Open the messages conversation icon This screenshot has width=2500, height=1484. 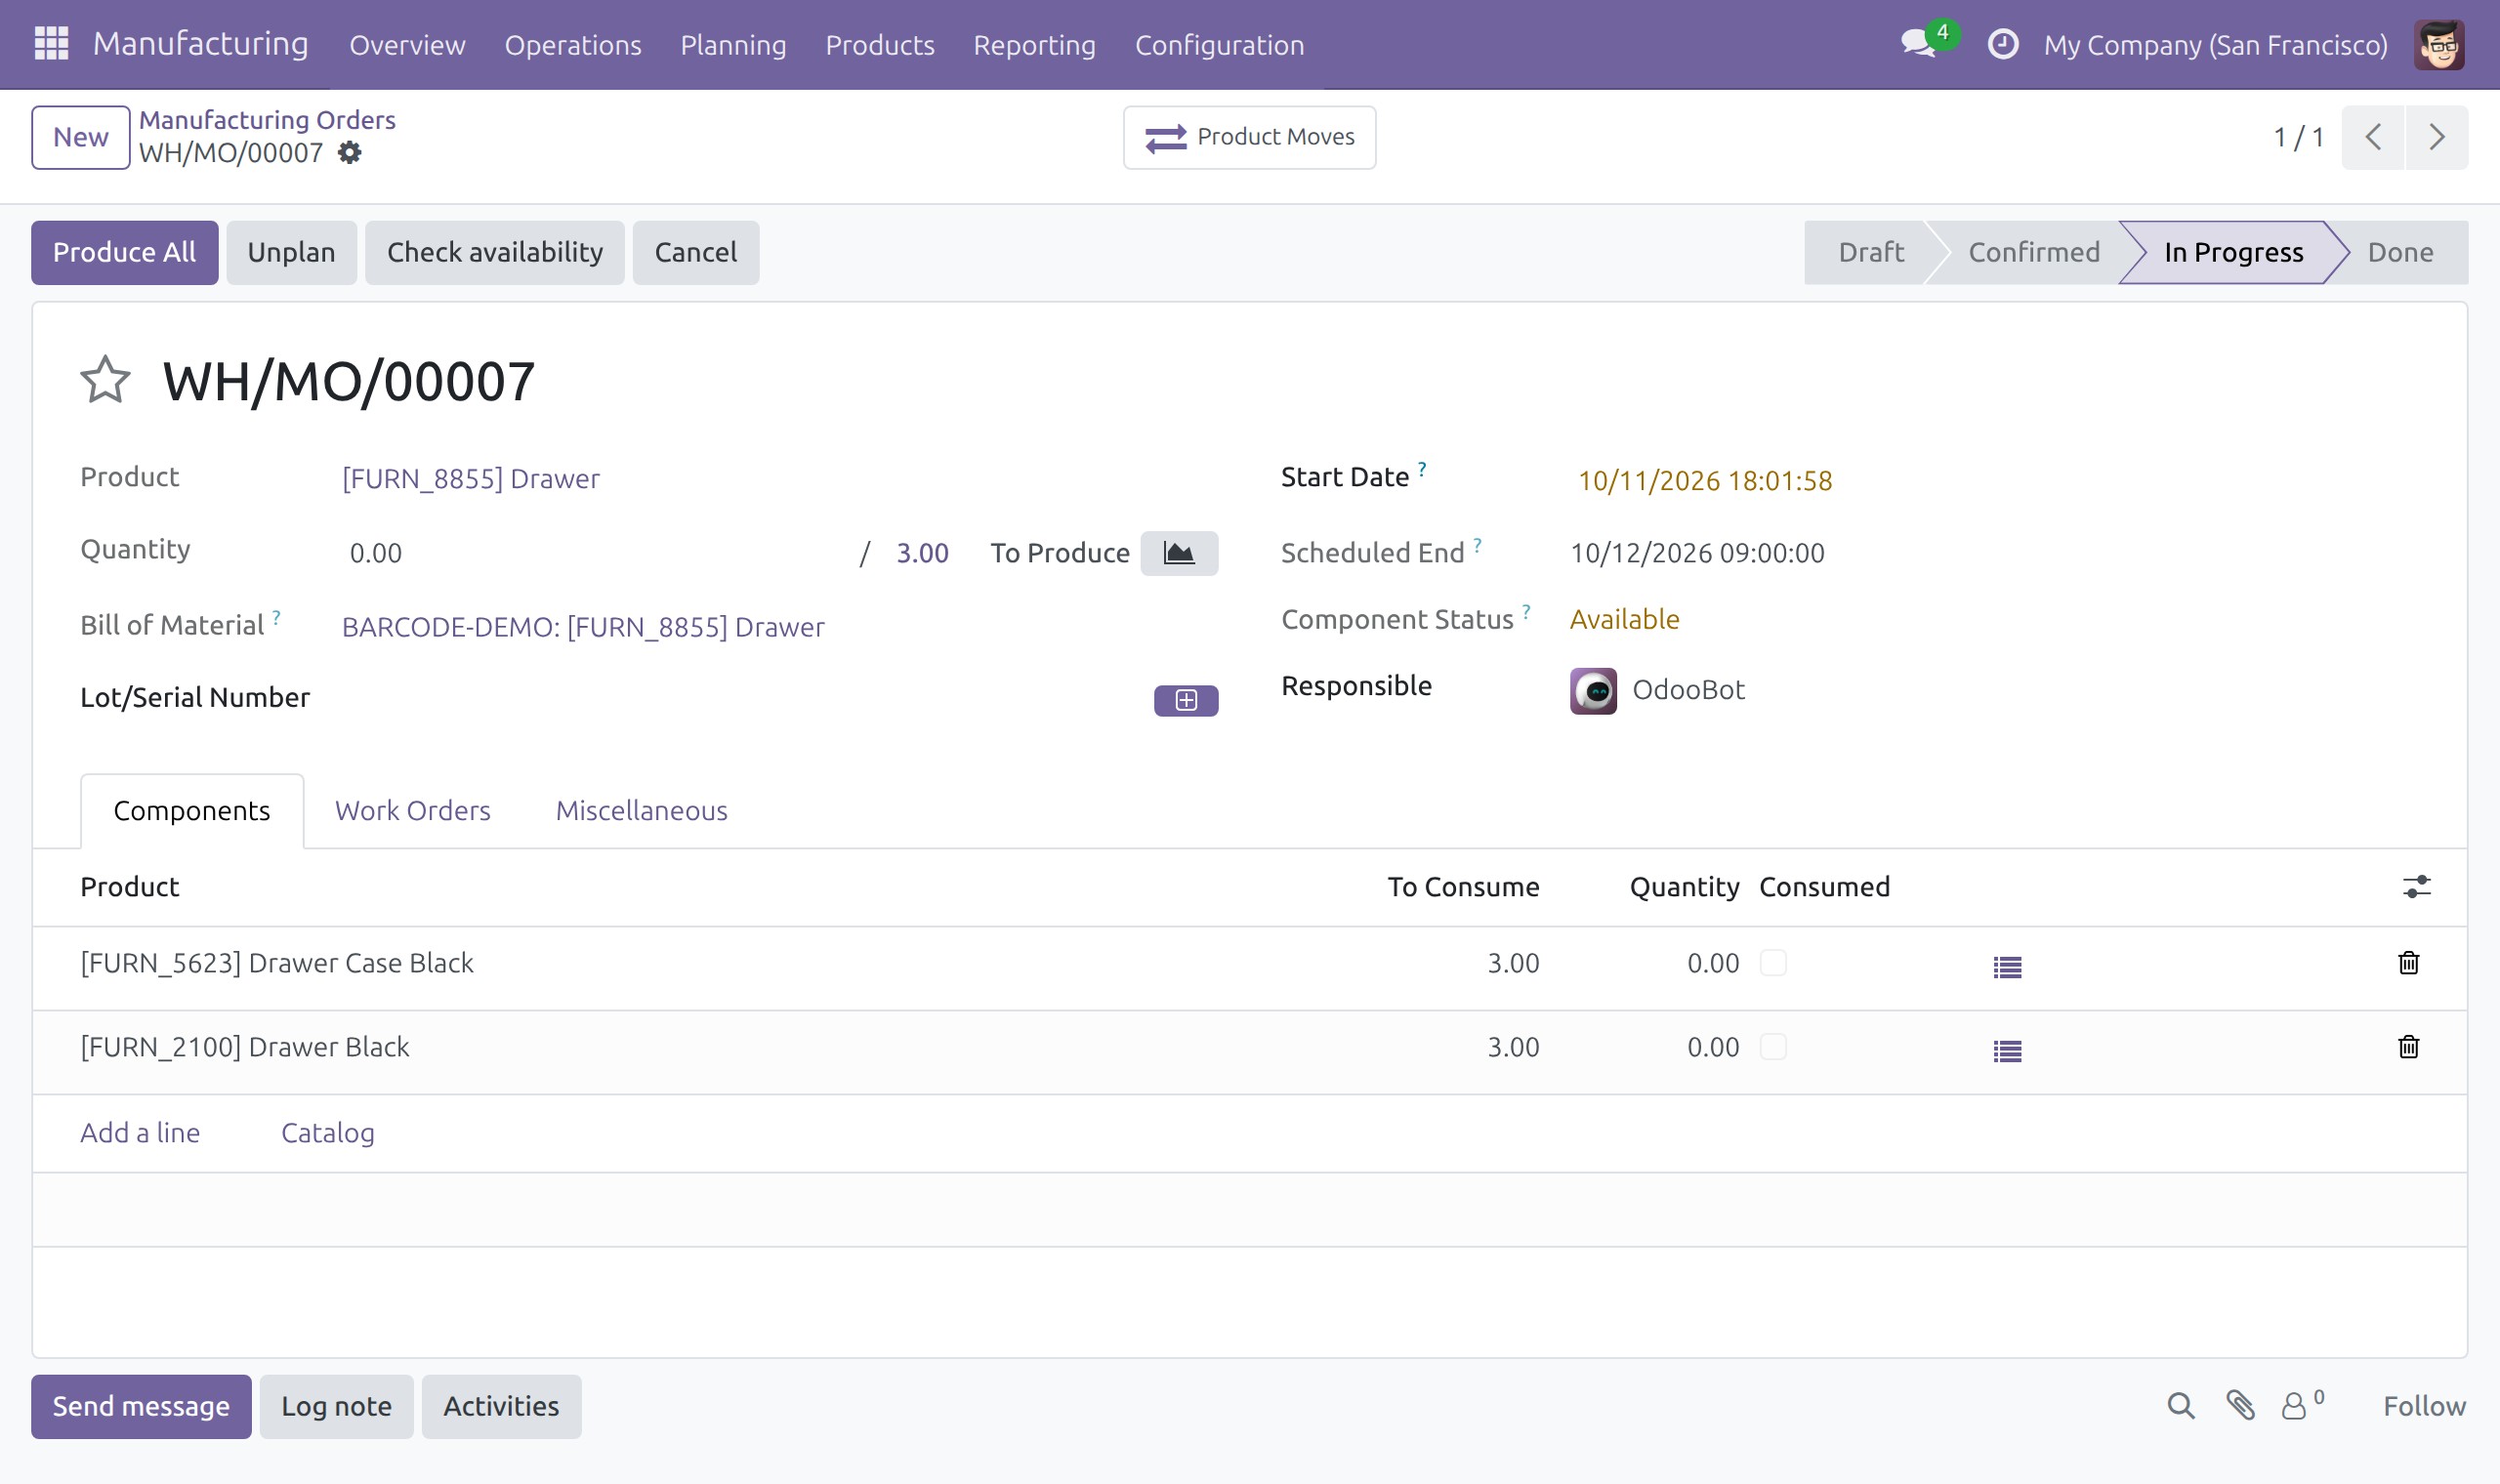[x=1918, y=44]
